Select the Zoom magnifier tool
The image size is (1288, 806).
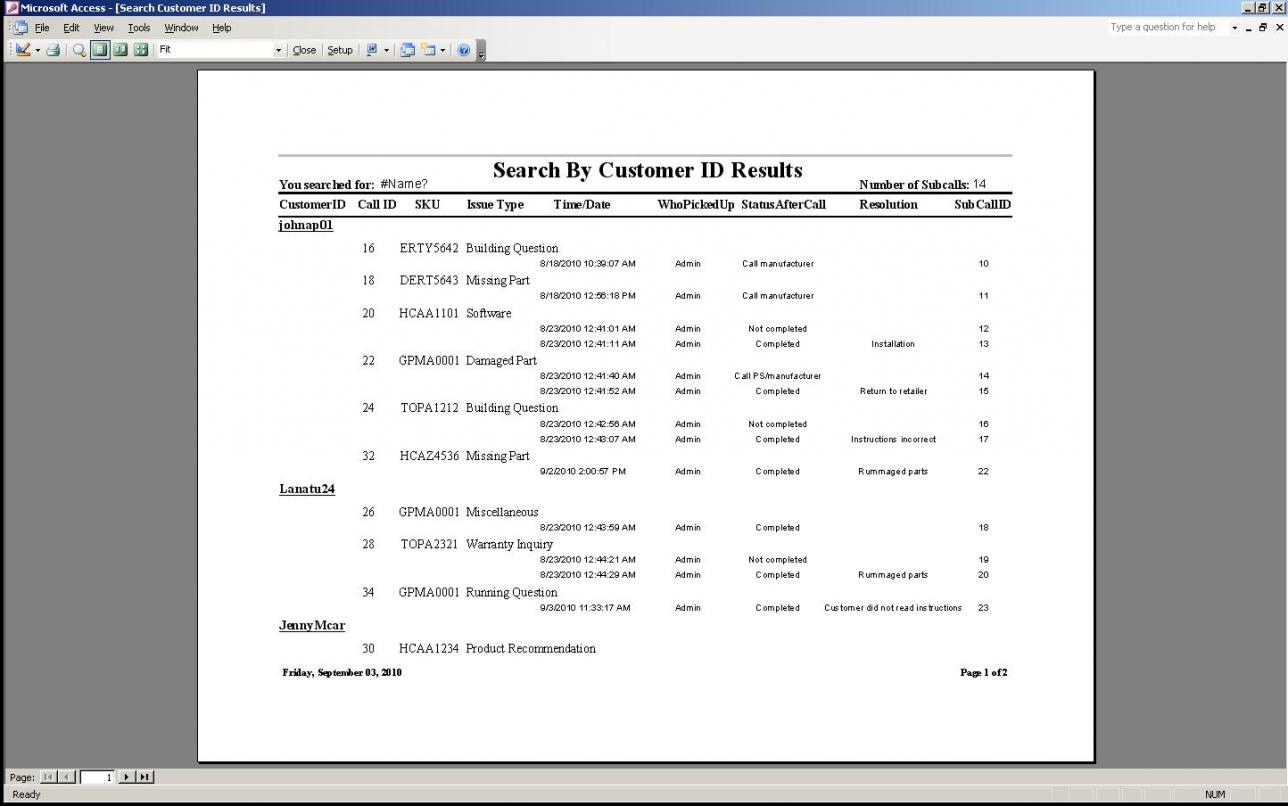79,49
